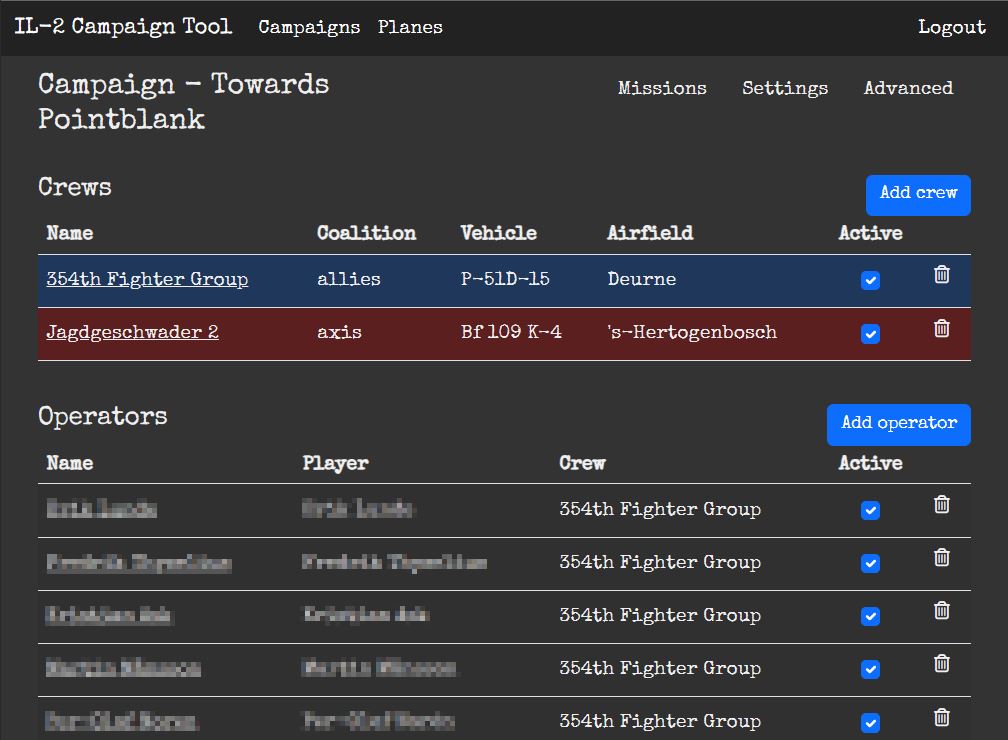The image size is (1008, 740).
Task: Go to the Planes page
Action: (x=410, y=27)
